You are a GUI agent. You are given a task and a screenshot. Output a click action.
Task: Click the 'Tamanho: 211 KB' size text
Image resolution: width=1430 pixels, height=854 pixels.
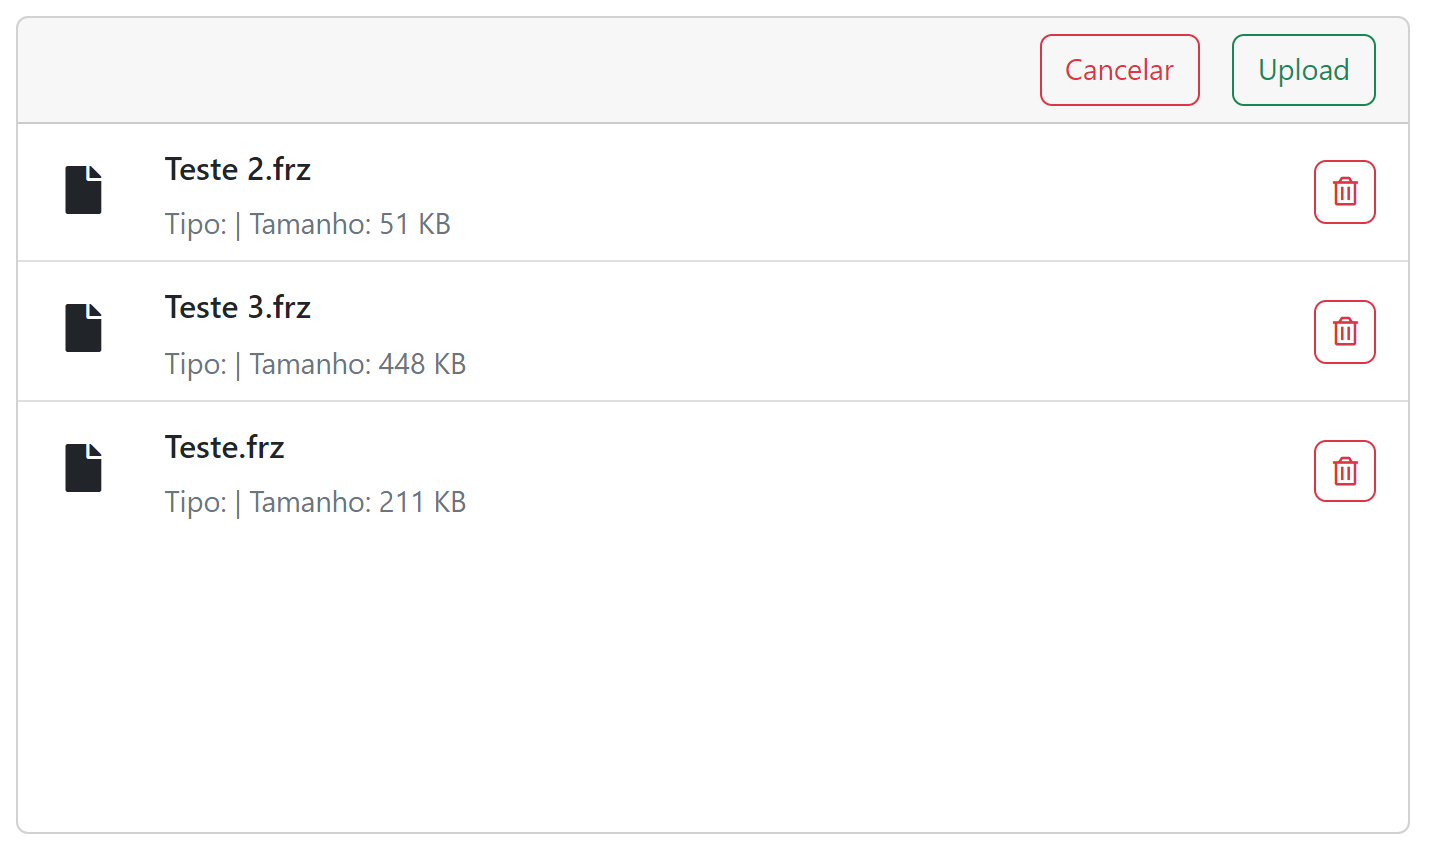pyautogui.click(x=358, y=502)
